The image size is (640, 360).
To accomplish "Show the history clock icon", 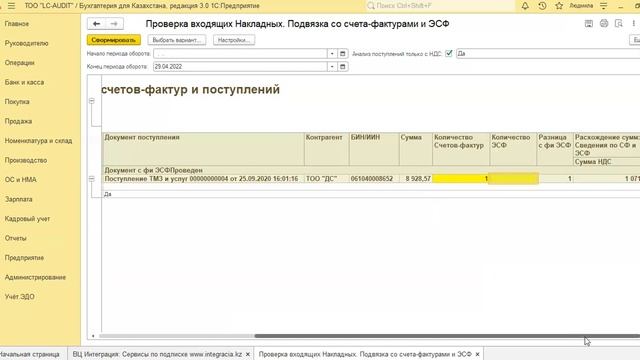I will pos(542,6).
